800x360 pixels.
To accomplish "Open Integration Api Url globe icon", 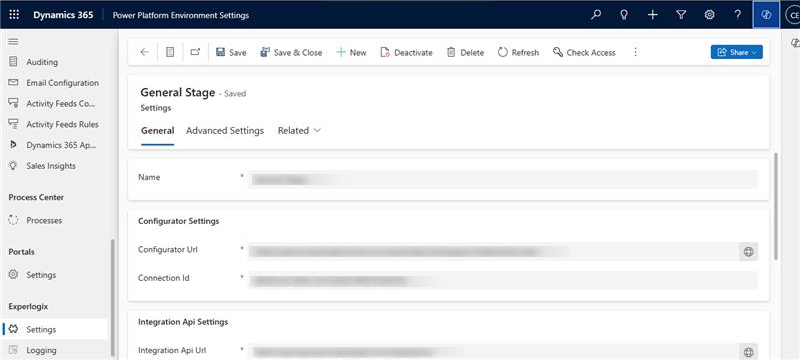I will (748, 352).
